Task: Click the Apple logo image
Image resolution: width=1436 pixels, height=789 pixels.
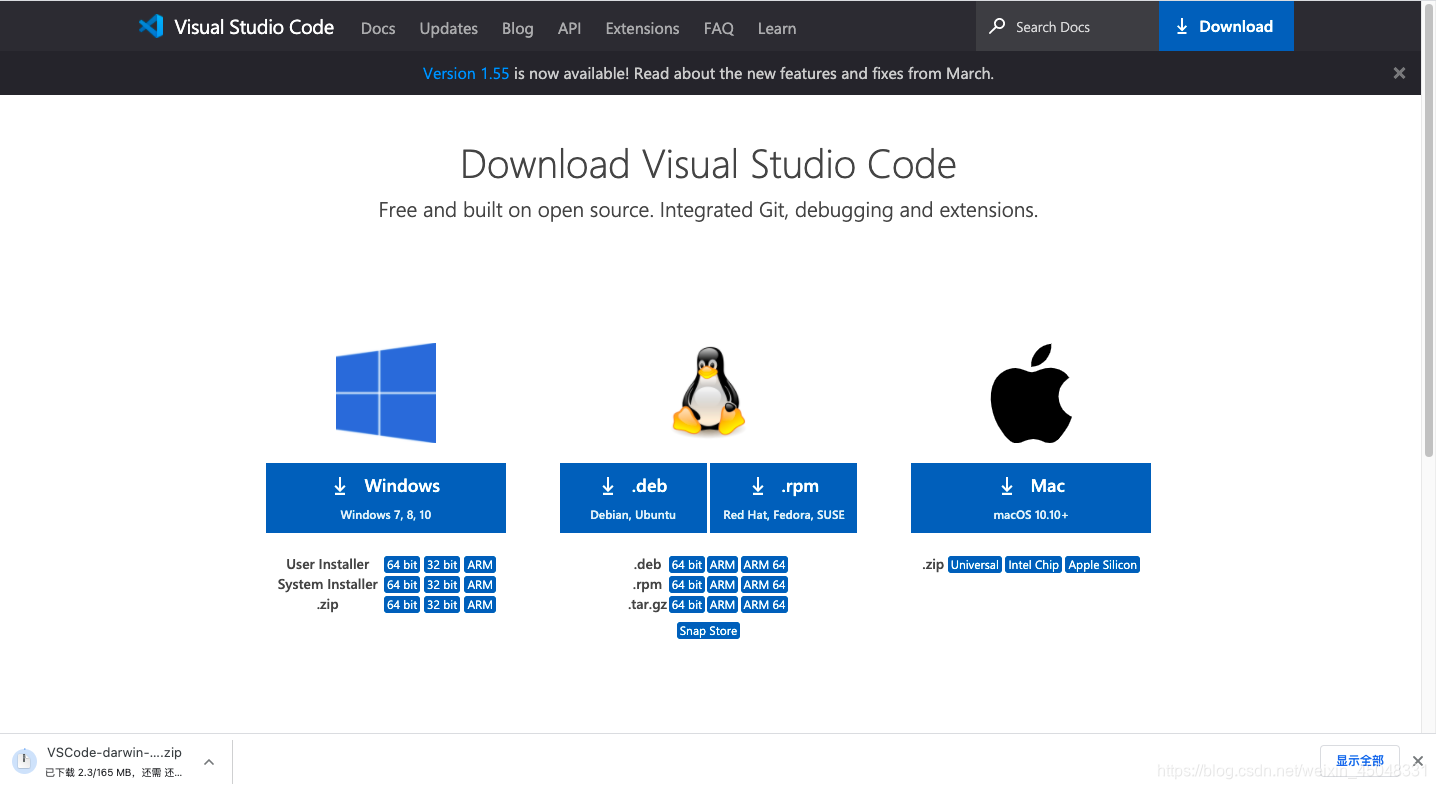Action: [x=1031, y=394]
